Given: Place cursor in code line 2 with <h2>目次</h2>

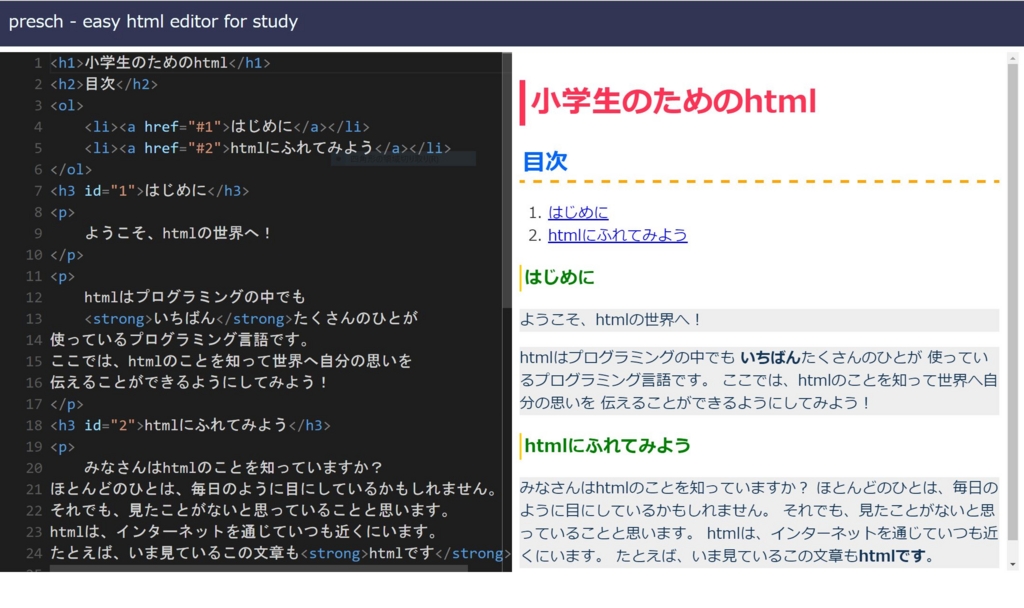Looking at the screenshot, I should 104,84.
